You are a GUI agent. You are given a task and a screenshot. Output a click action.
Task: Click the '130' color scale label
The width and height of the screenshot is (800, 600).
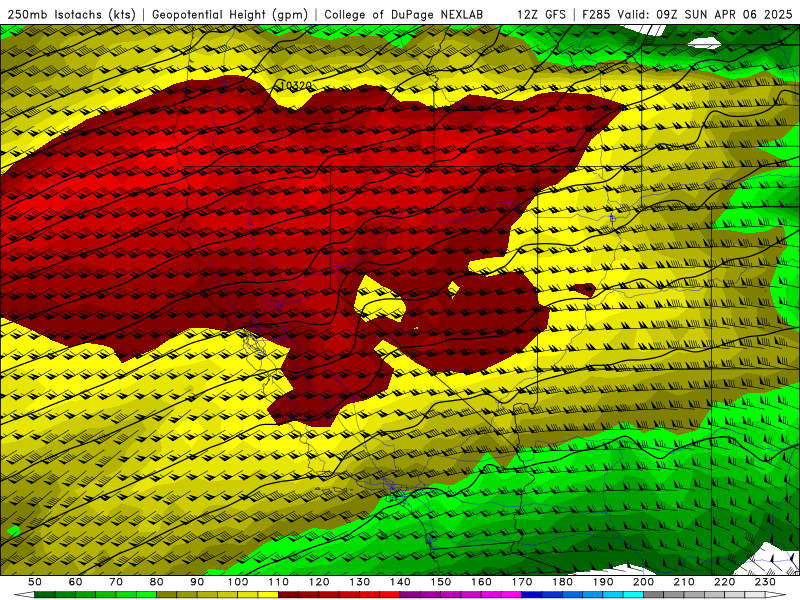360,582
